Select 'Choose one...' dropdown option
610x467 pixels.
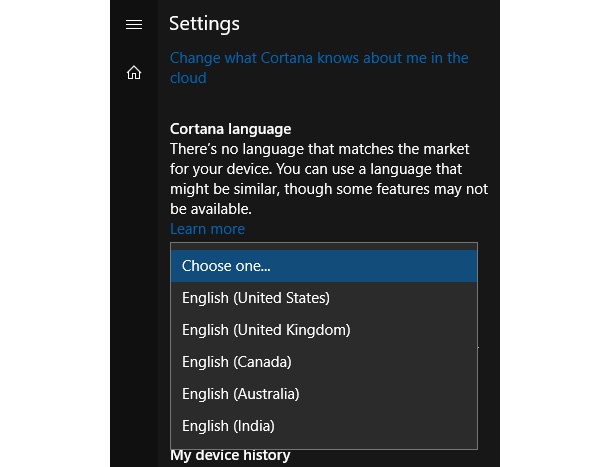pyautogui.click(x=324, y=266)
